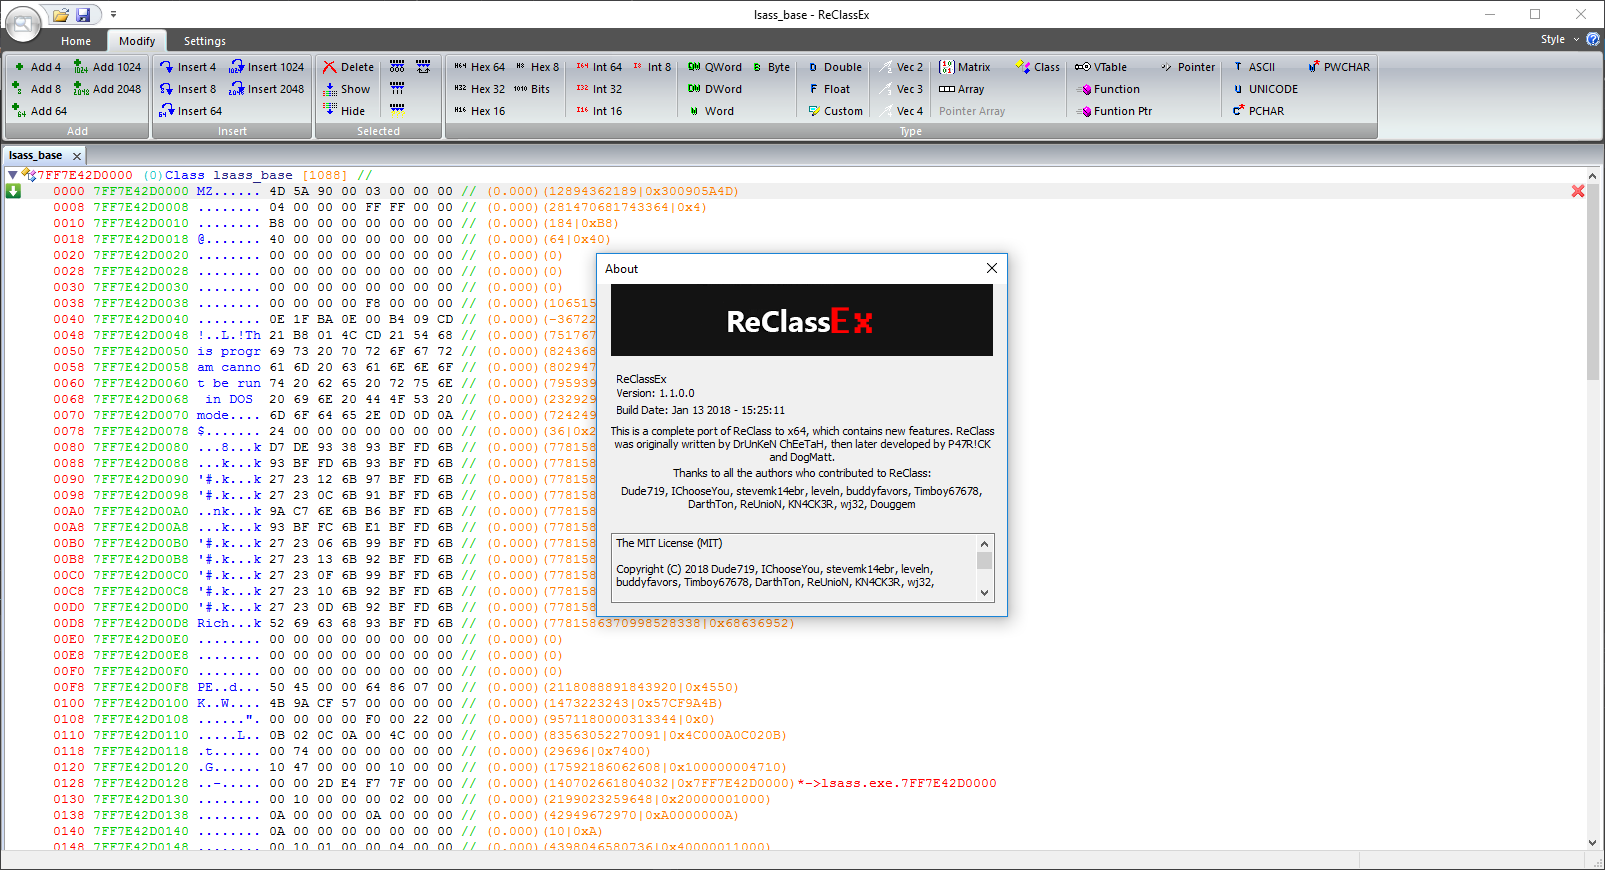The height and width of the screenshot is (870, 1605).
Task: Set type to Double
Action: click(835, 67)
